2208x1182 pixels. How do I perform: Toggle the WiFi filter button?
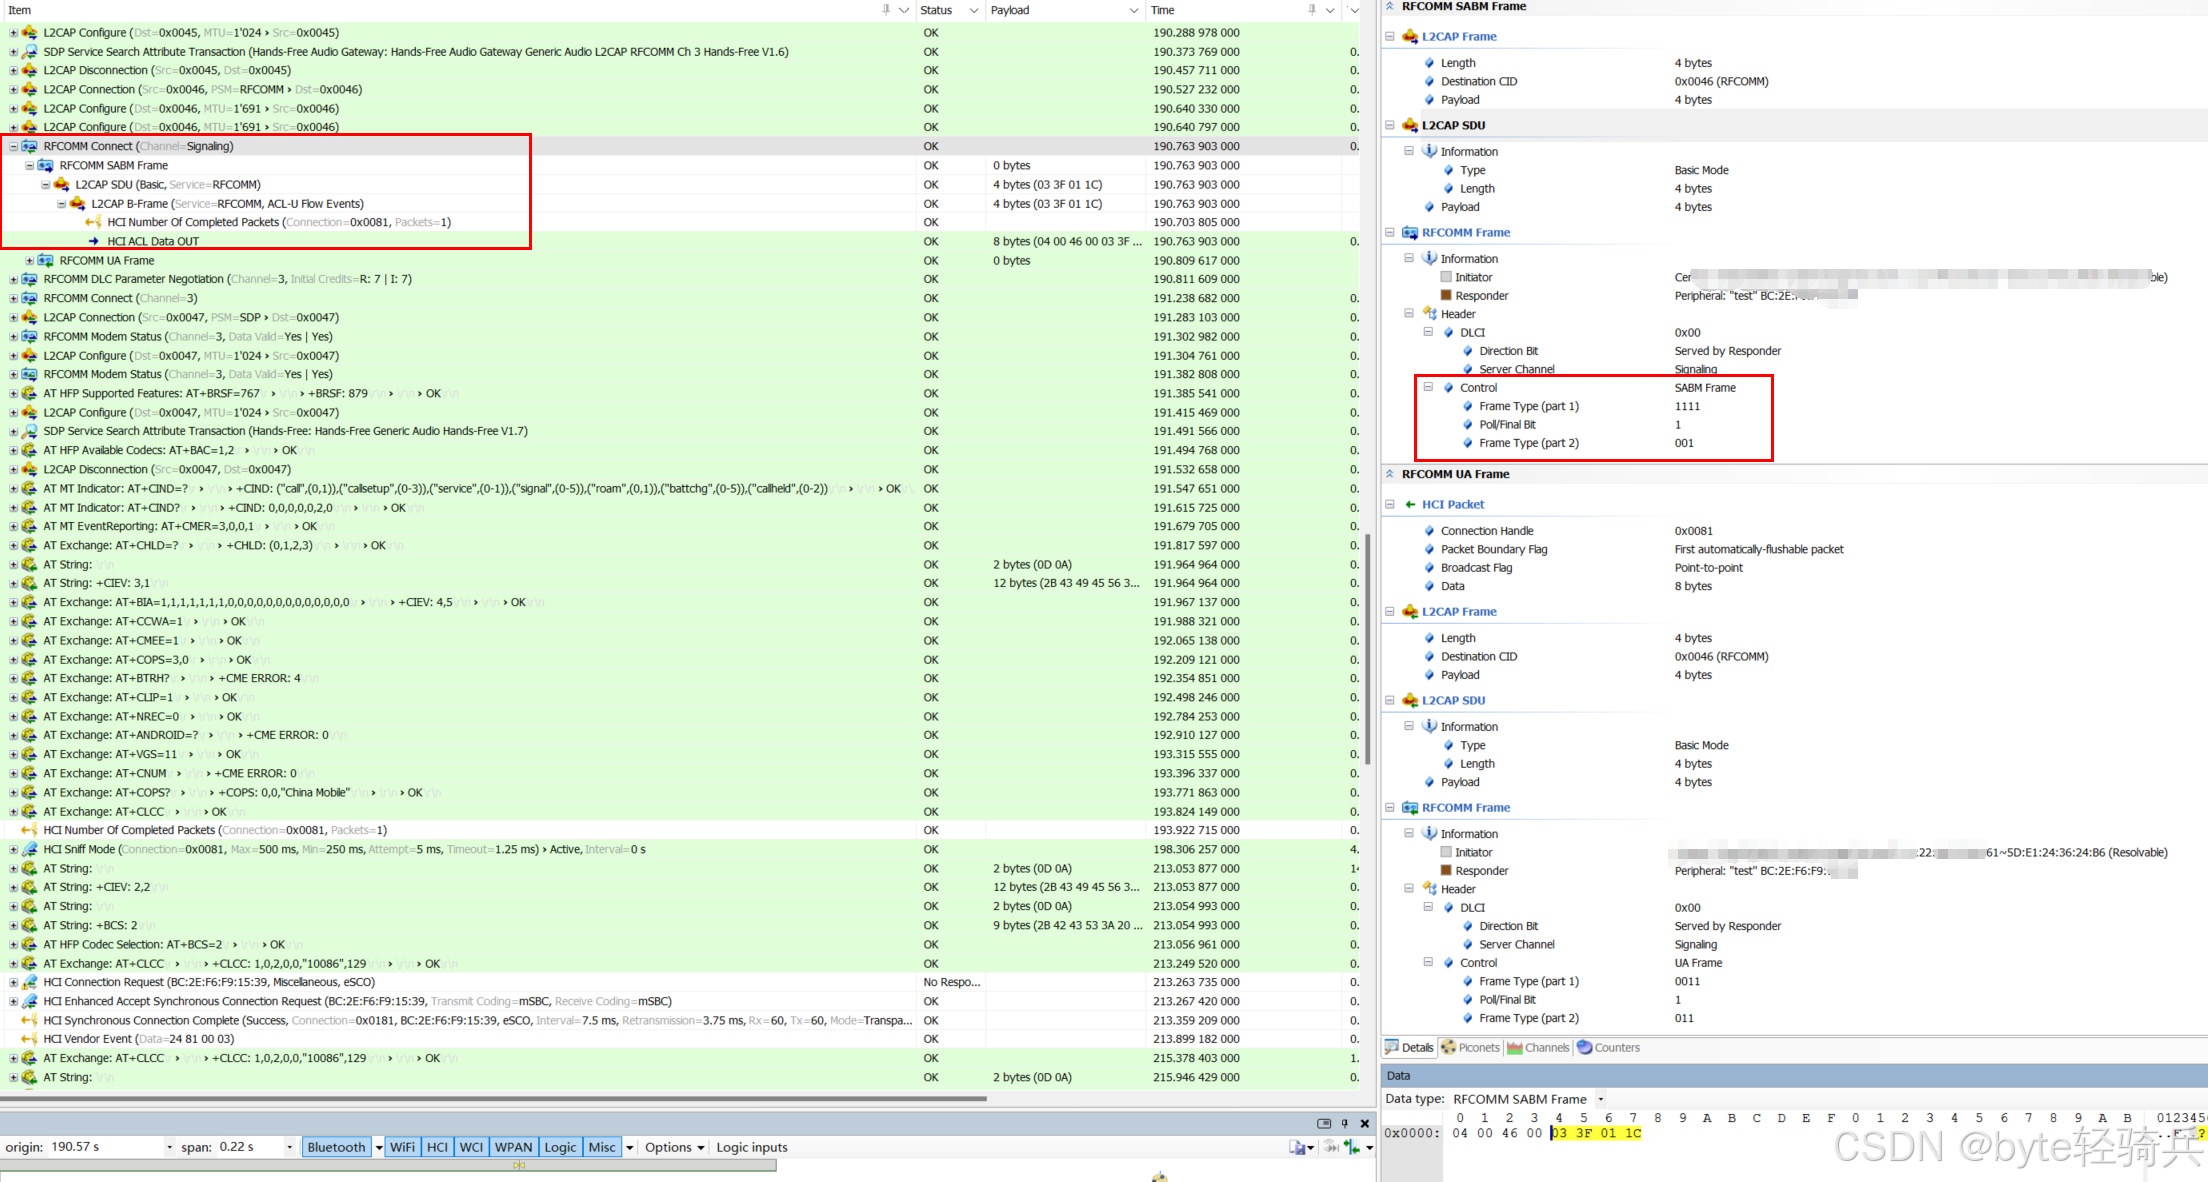pyautogui.click(x=402, y=1147)
